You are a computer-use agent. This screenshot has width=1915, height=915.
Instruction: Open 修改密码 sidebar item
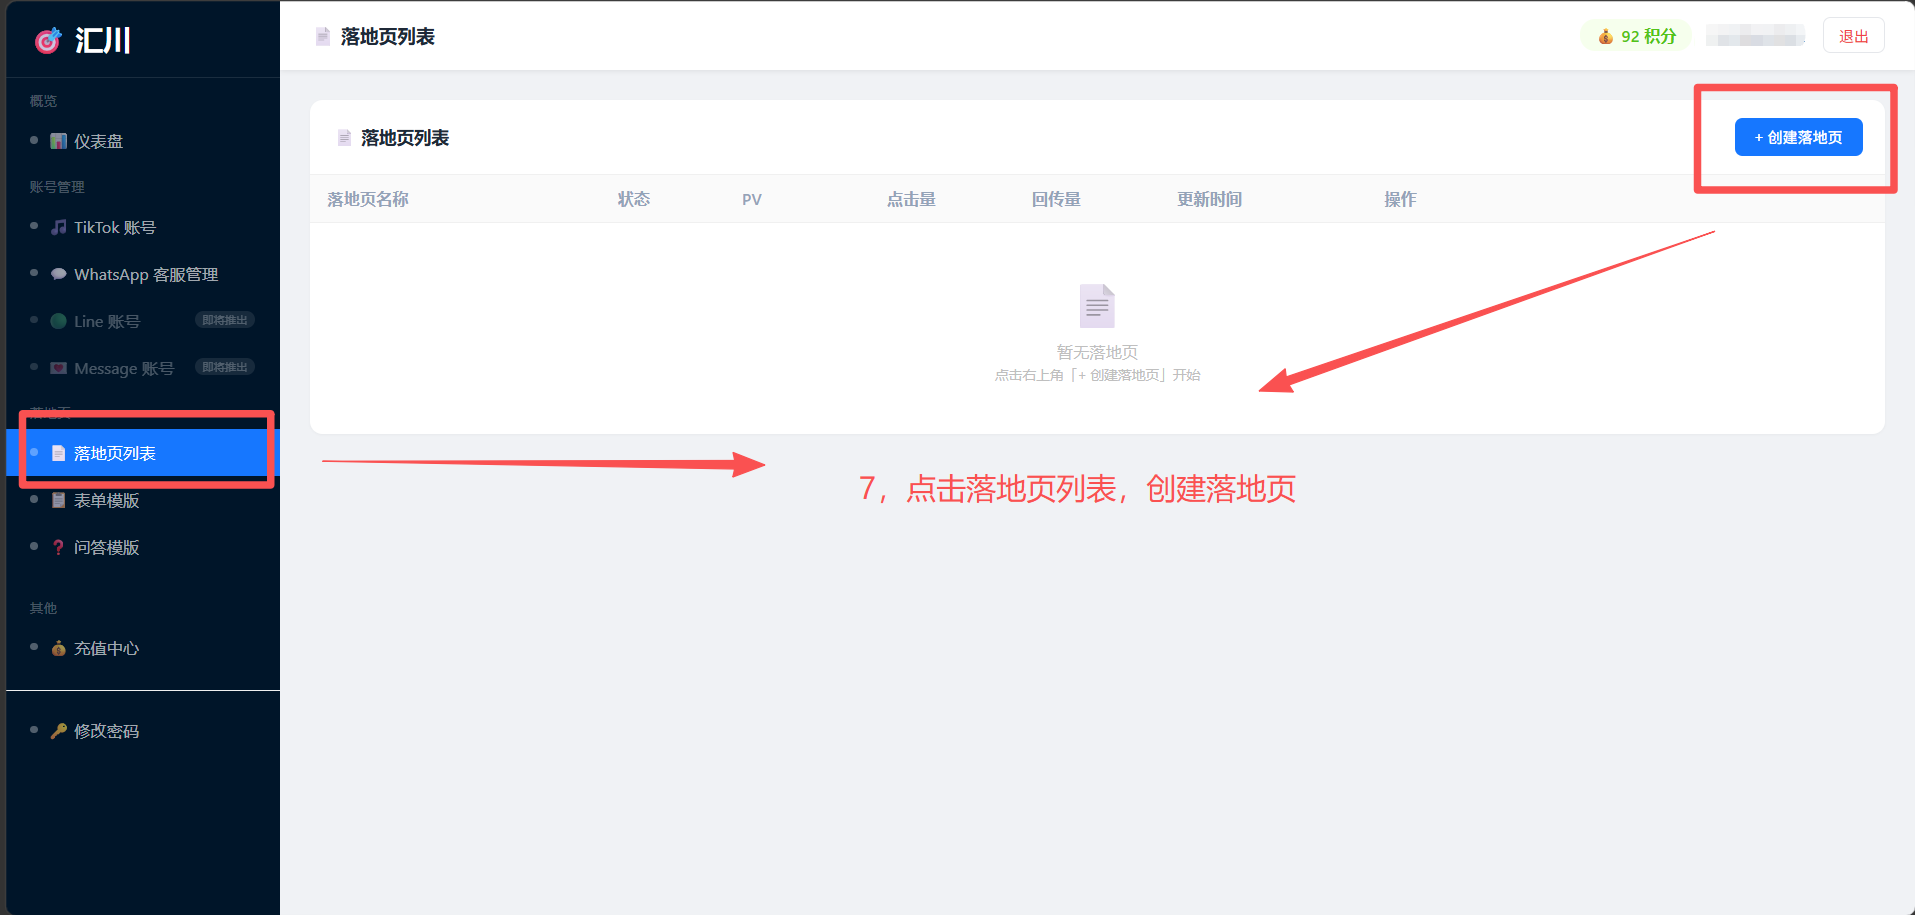coord(143,731)
